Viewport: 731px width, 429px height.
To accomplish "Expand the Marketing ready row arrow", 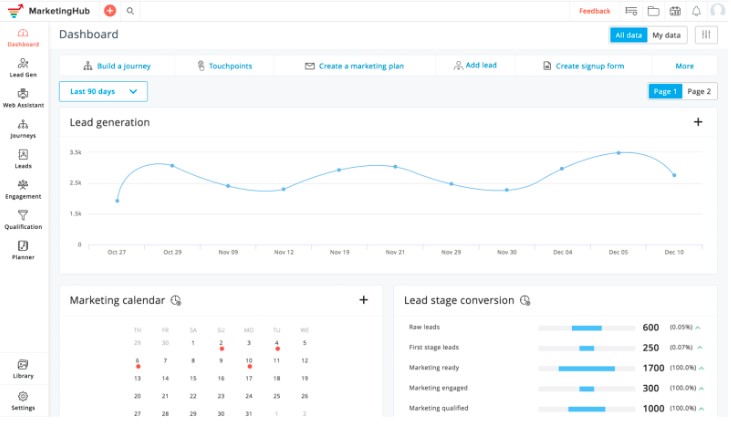I will [x=701, y=368].
